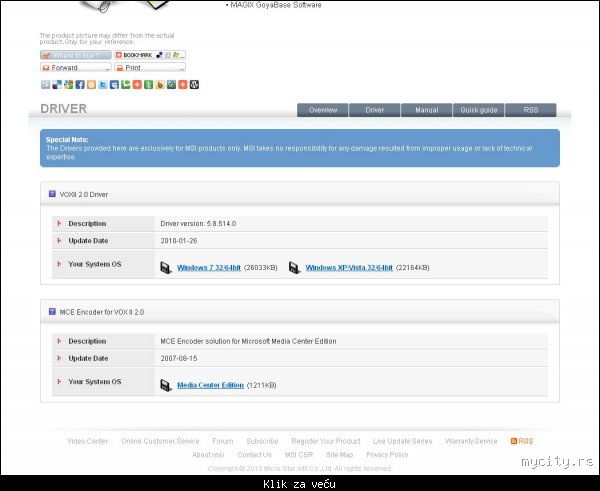Click the Forward button

(x=76, y=67)
